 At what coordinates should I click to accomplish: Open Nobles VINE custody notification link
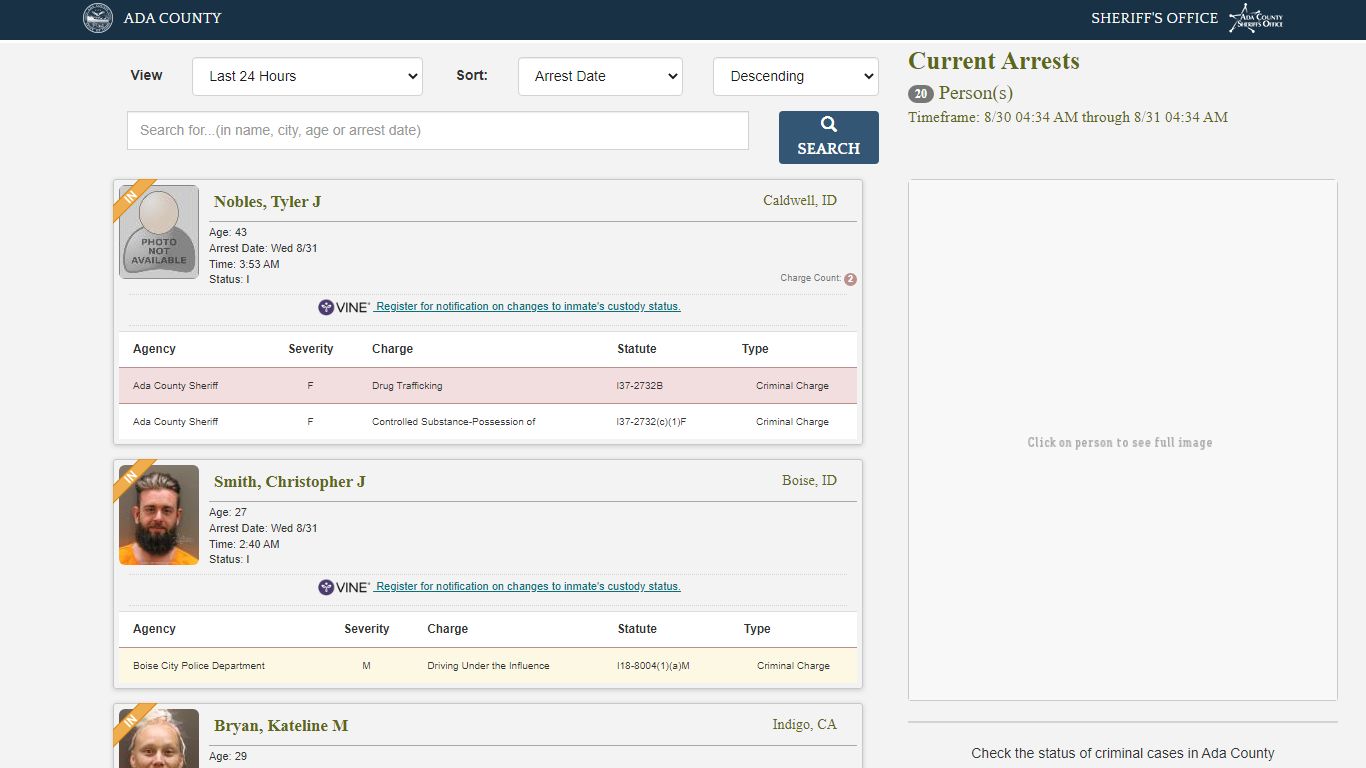[x=527, y=307]
